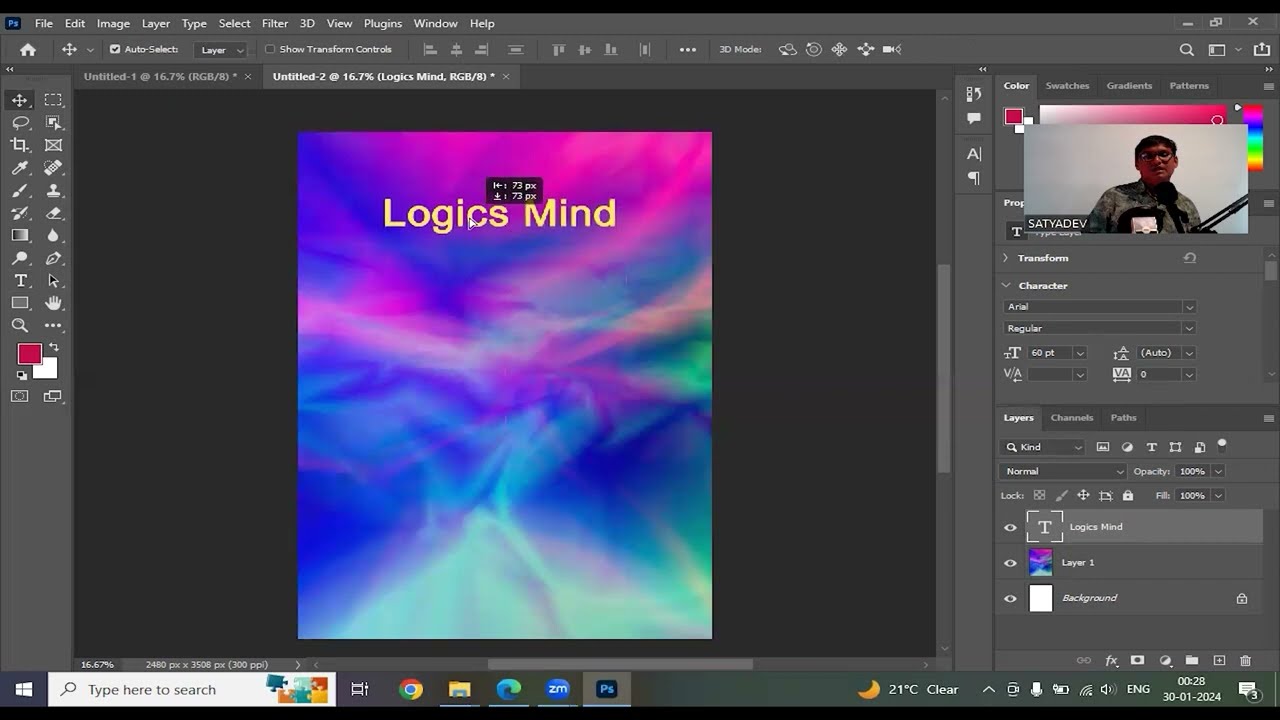Viewport: 1280px width, 720px height.
Task: Select the Lasso tool
Action: pos(20,122)
